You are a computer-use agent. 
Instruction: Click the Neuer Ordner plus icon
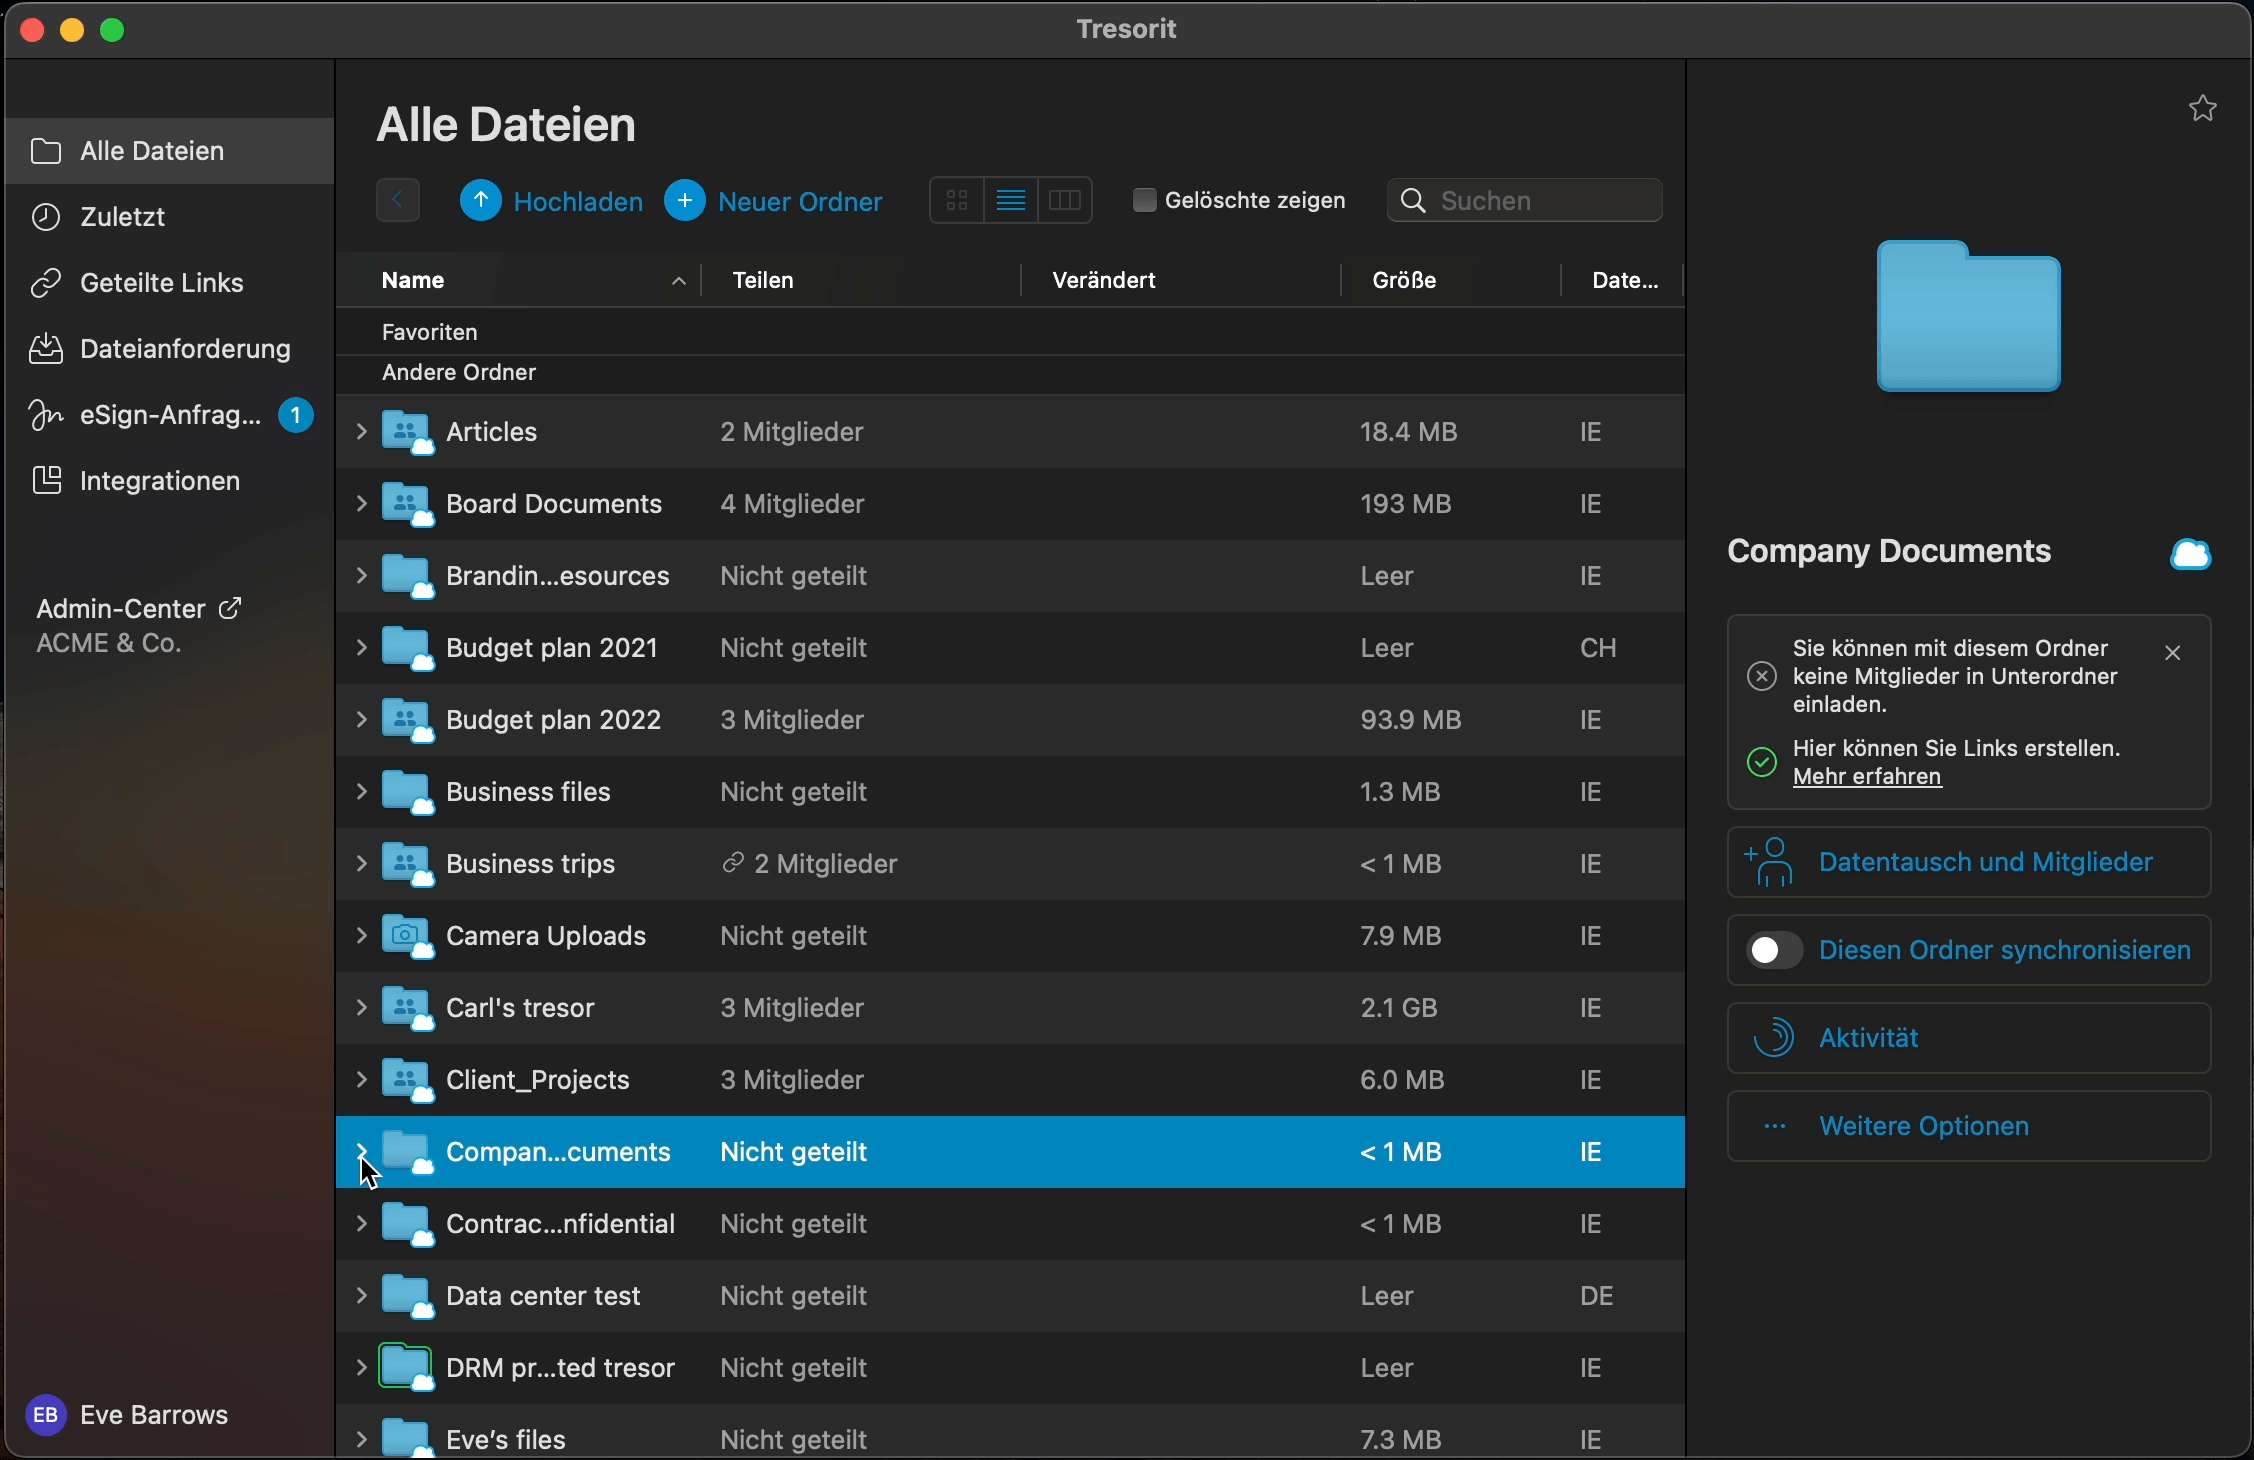pyautogui.click(x=685, y=200)
